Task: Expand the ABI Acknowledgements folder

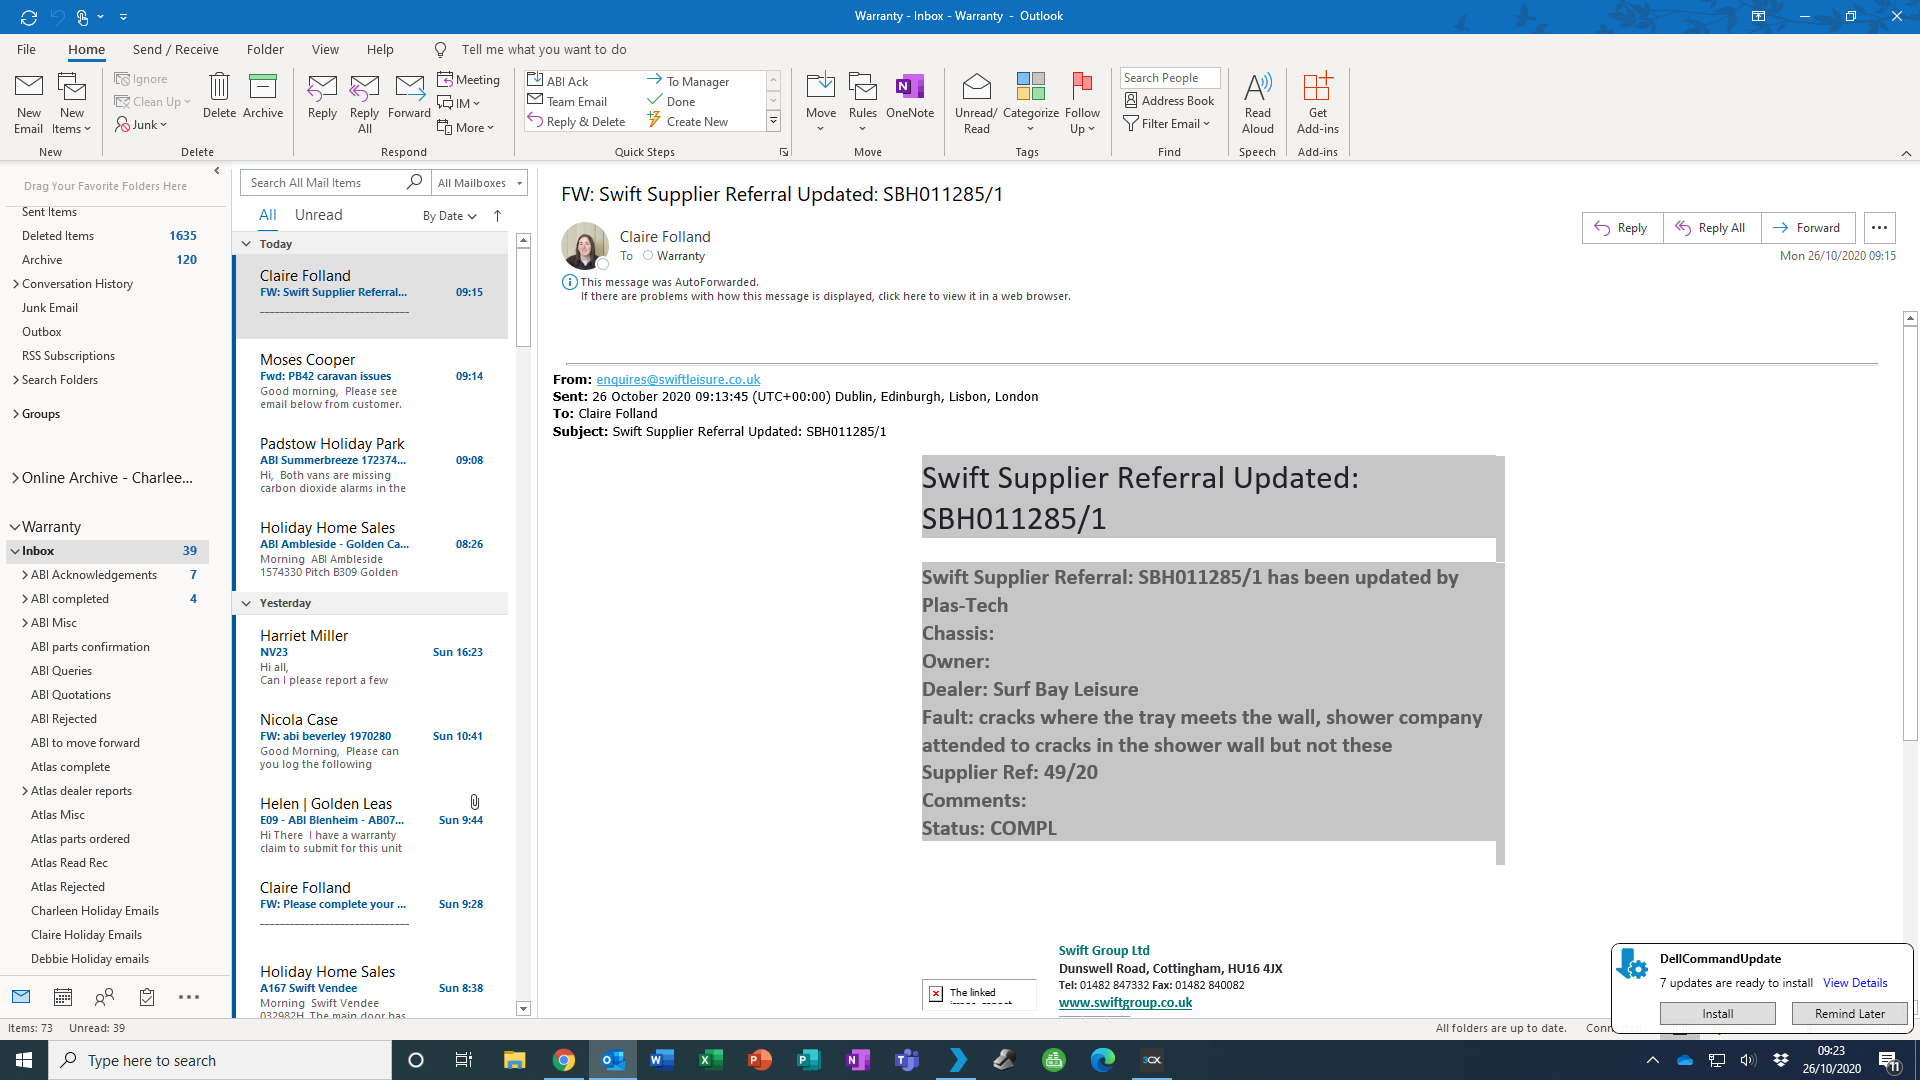Action: [x=24, y=575]
